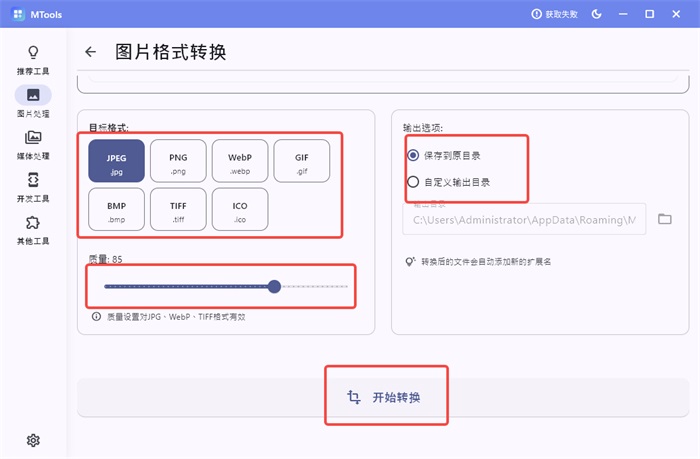
Task: Choose WebP as target format
Action: [240, 161]
